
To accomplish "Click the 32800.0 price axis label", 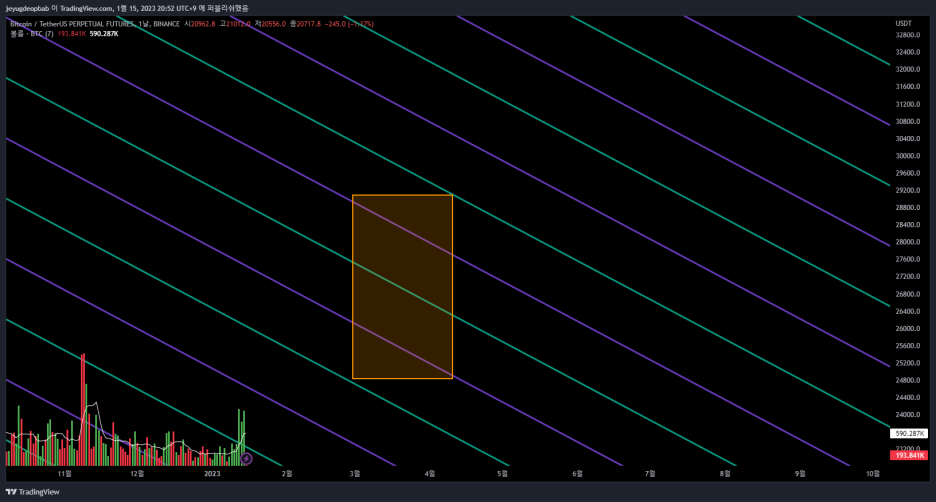I will click(x=907, y=35).
